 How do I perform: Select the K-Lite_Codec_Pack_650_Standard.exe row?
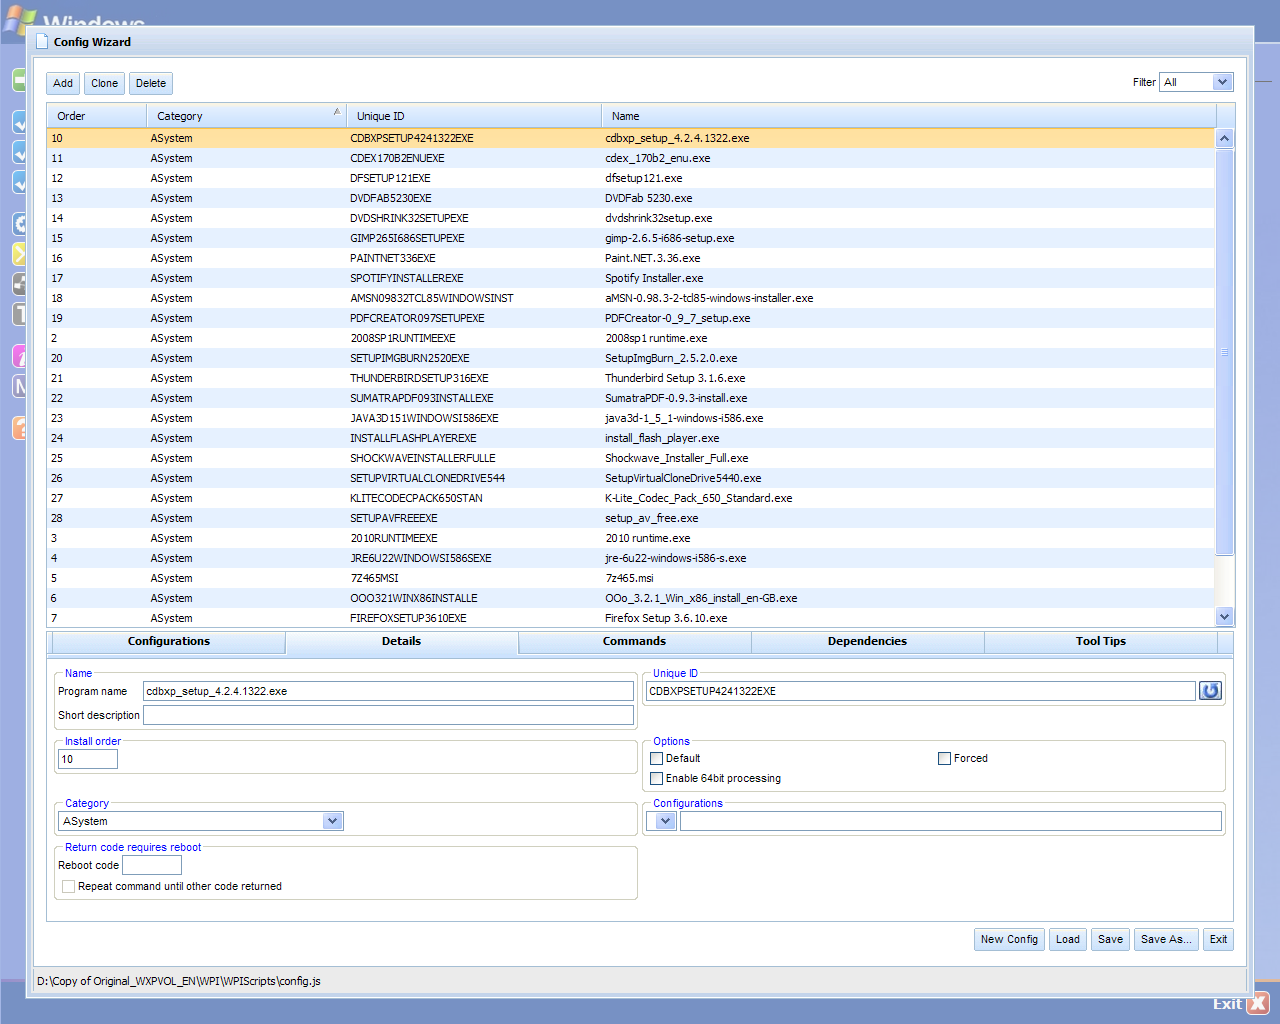pyautogui.click(x=631, y=498)
